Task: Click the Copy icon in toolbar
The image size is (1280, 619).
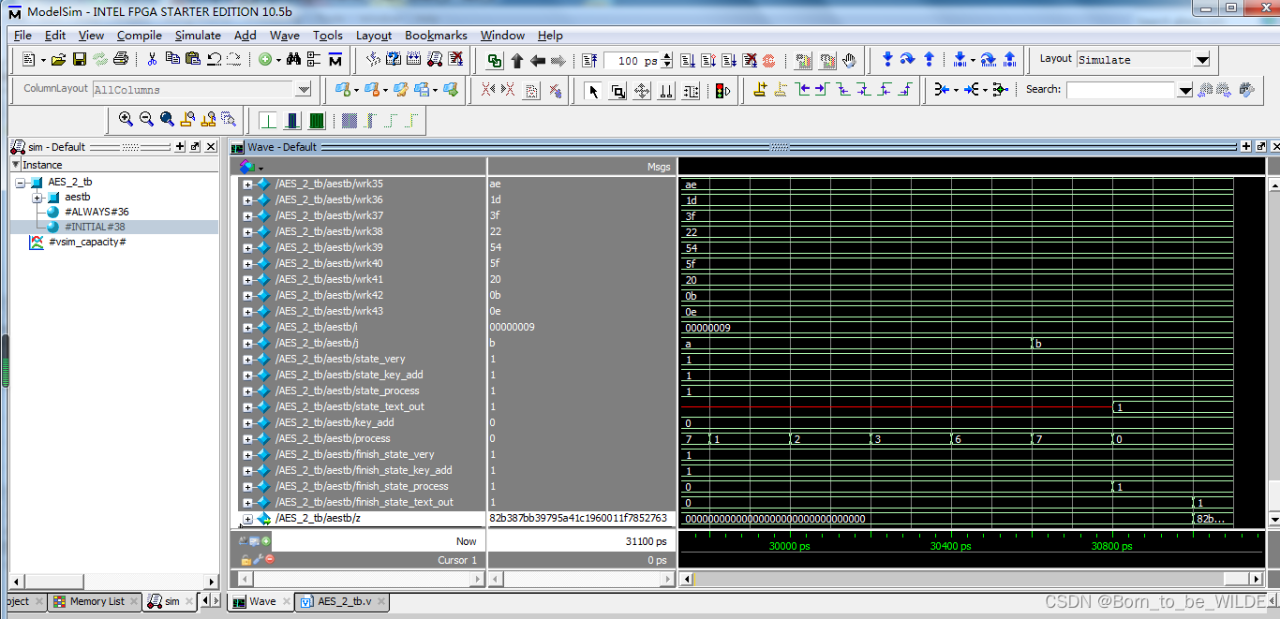Action: pos(172,59)
